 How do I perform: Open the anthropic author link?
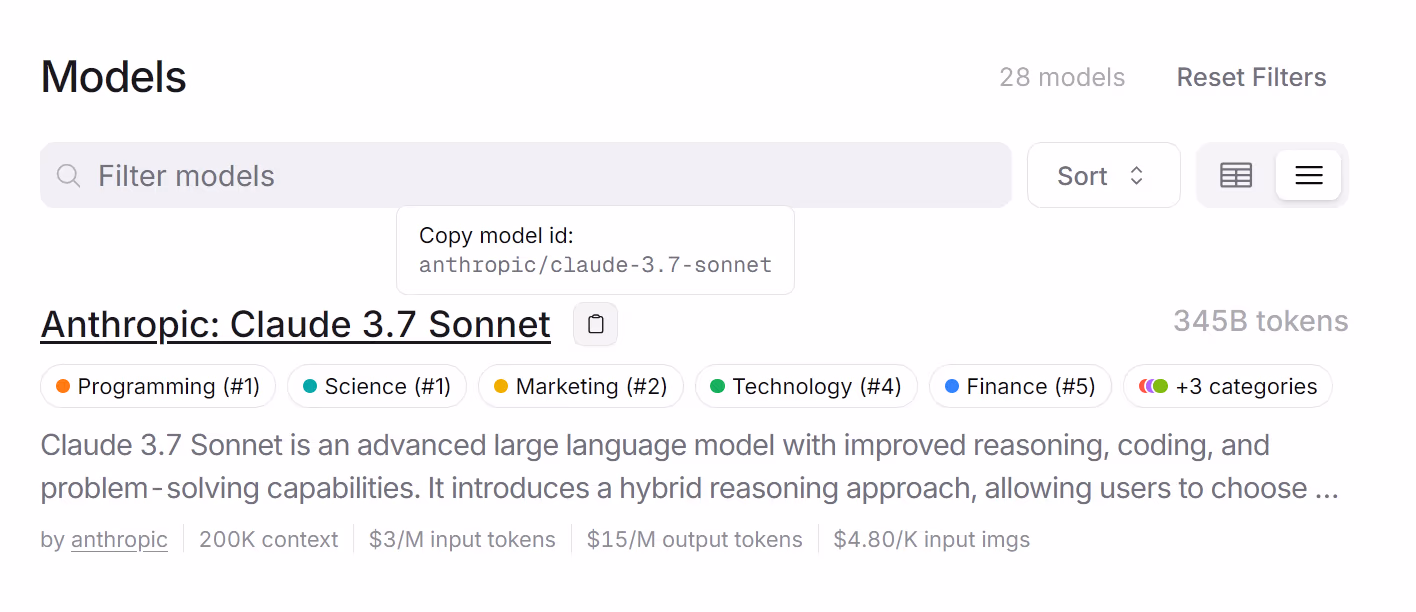coord(119,540)
